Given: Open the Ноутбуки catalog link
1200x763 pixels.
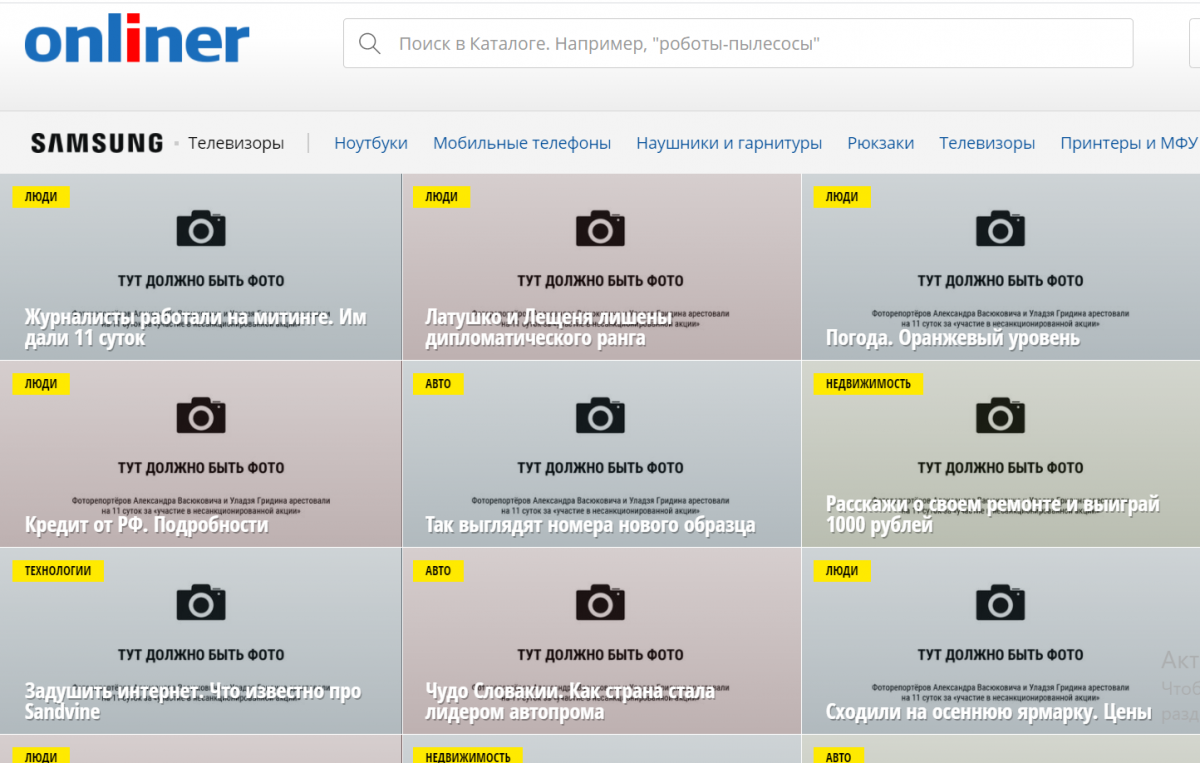Looking at the screenshot, I should (x=371, y=143).
